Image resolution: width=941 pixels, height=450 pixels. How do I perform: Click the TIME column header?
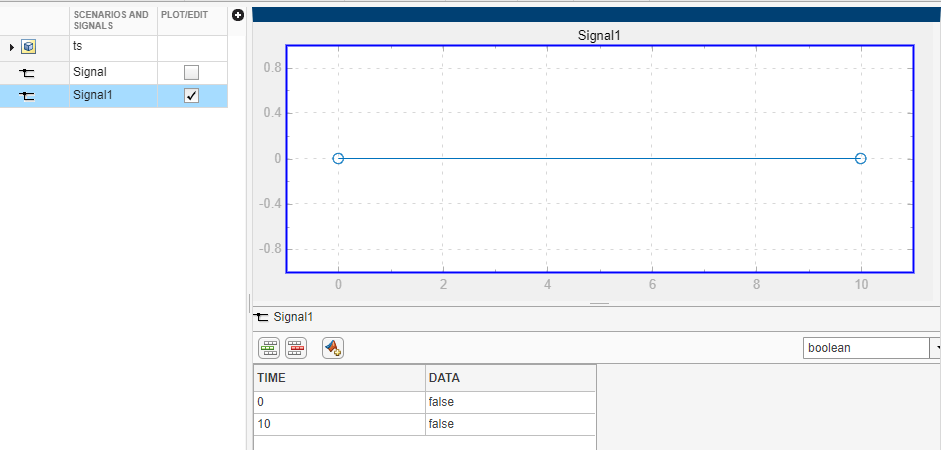[x=340, y=378]
